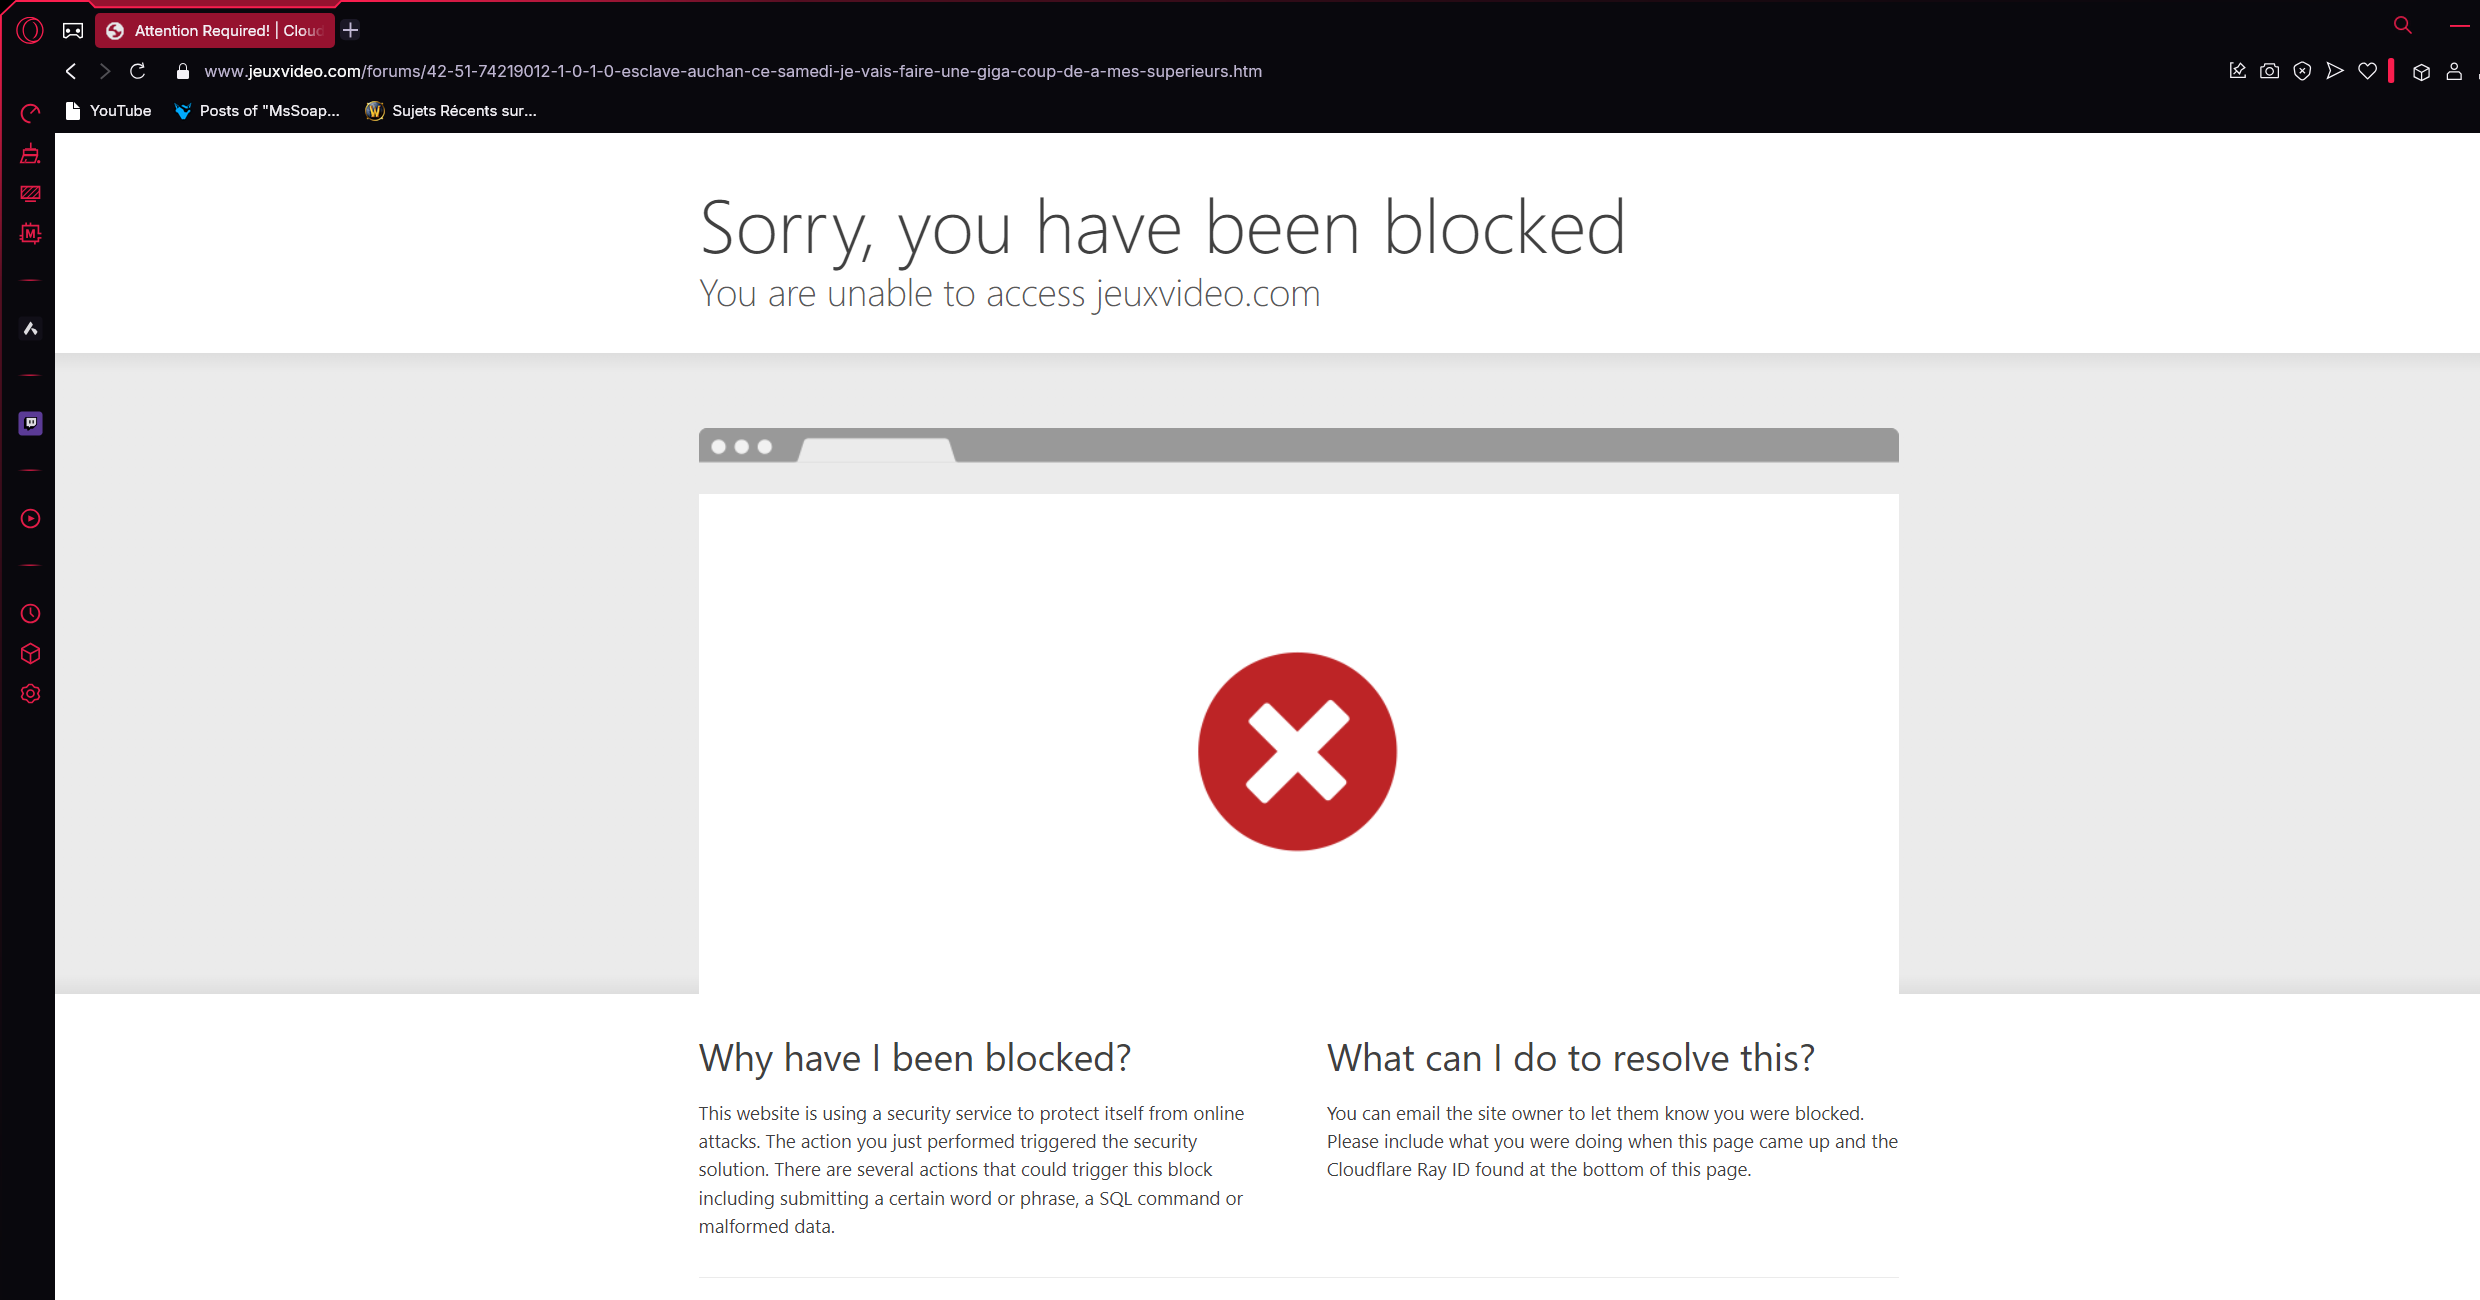The height and width of the screenshot is (1300, 2480).
Task: Toggle the forward navigation arrow button
Action: 103,70
